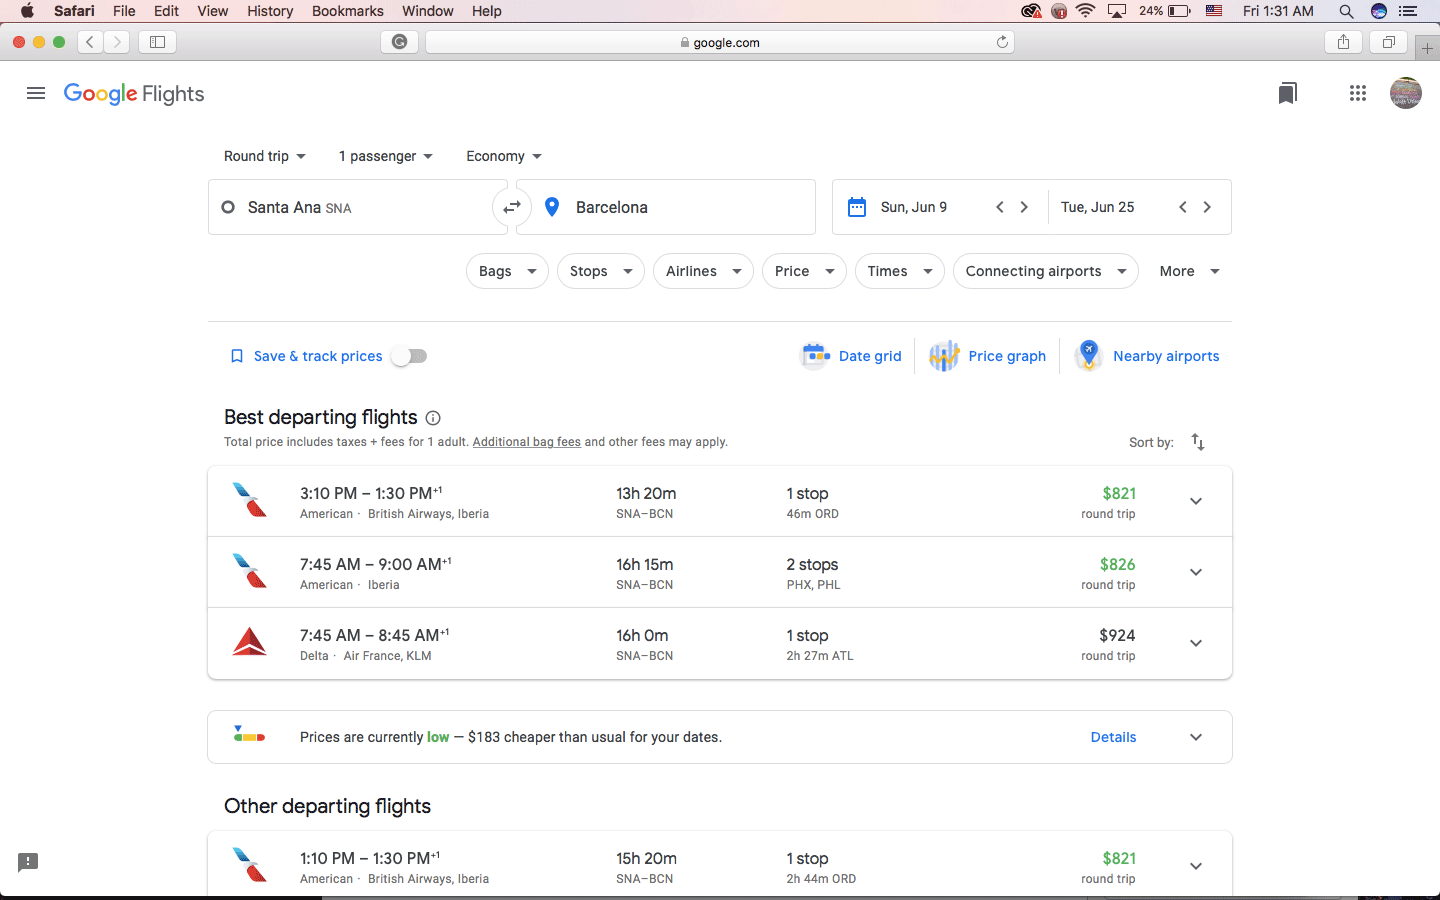Click Safari back navigation button
1440x900 pixels.
[90, 42]
